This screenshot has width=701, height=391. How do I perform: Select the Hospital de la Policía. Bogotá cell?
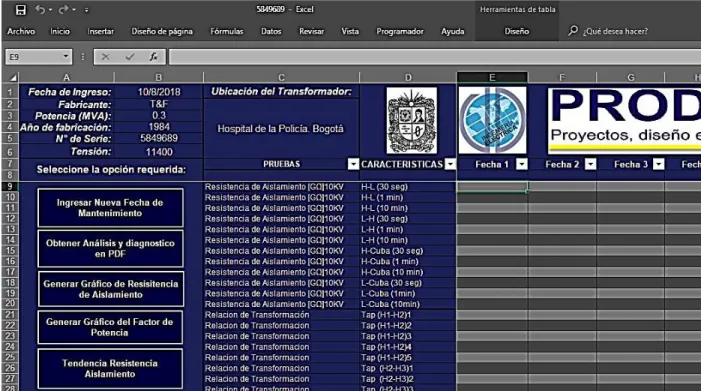(281, 129)
